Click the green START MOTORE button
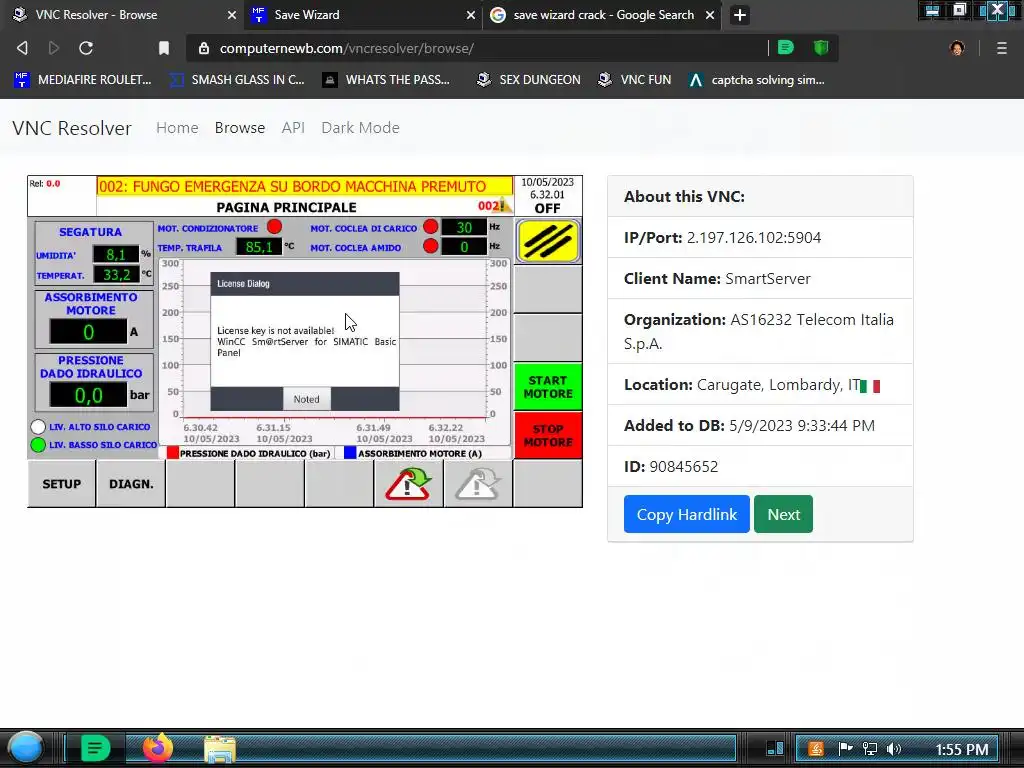Image resolution: width=1024 pixels, height=768 pixels. point(548,387)
